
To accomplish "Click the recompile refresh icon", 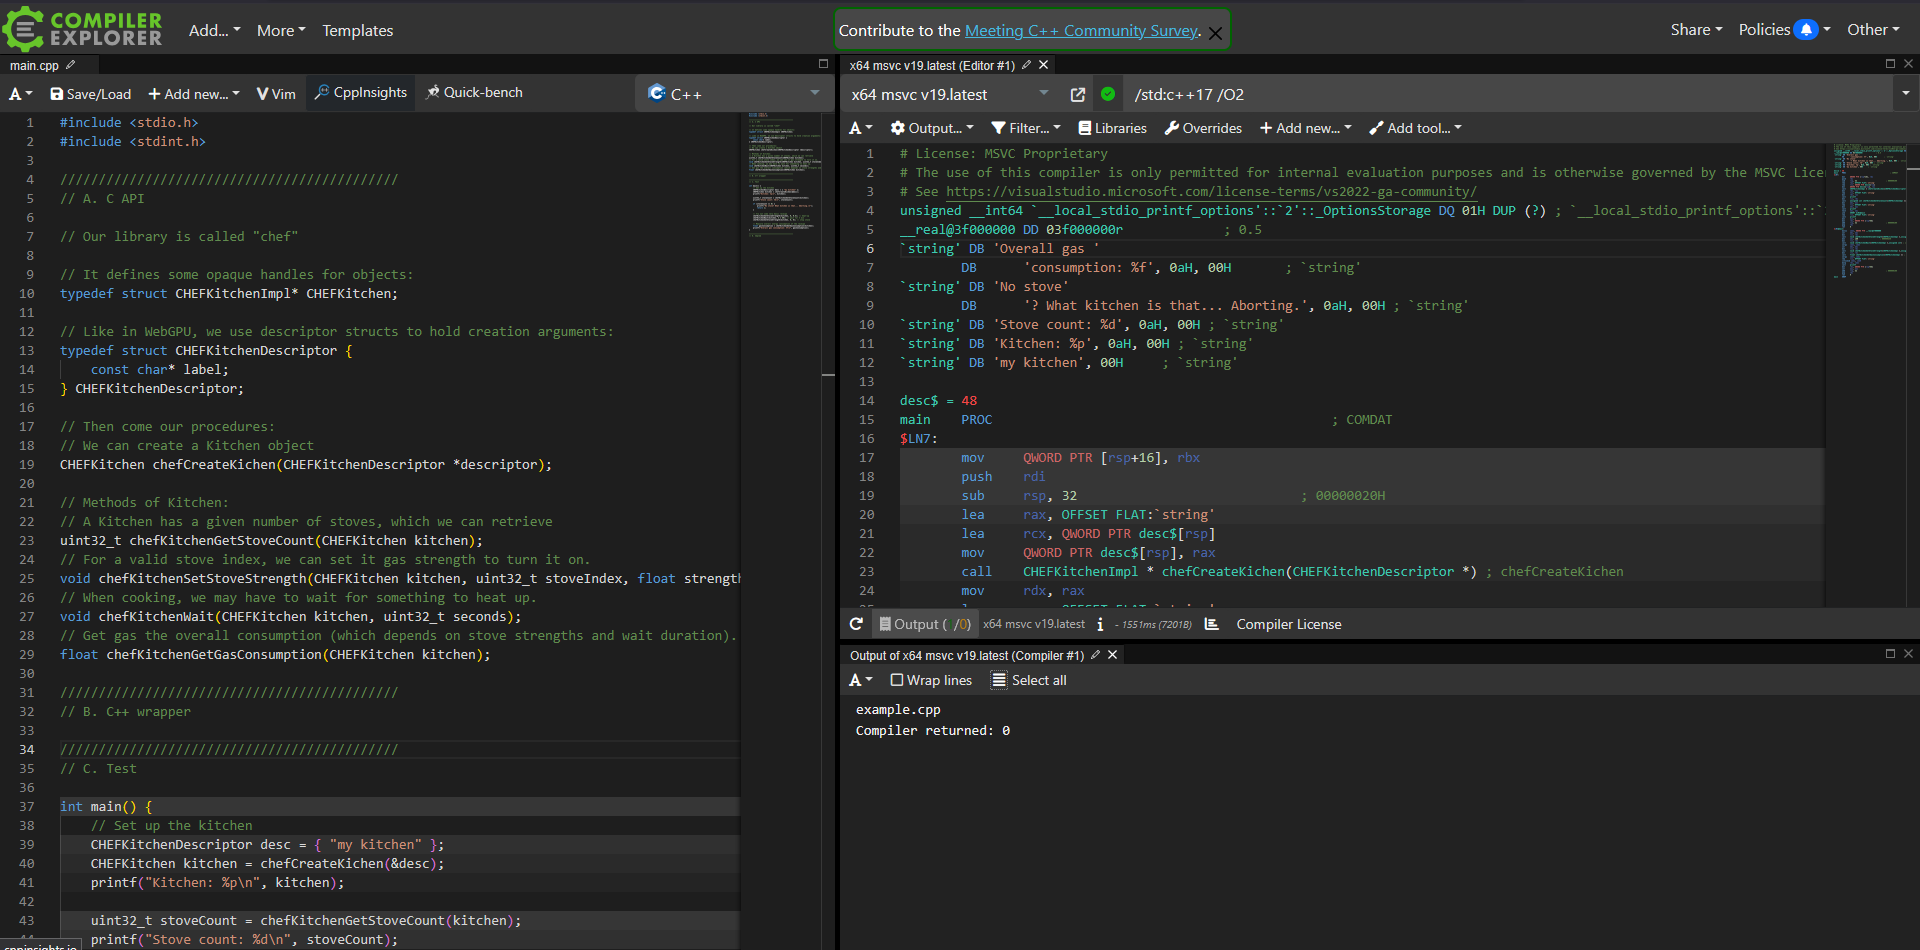I will (856, 624).
